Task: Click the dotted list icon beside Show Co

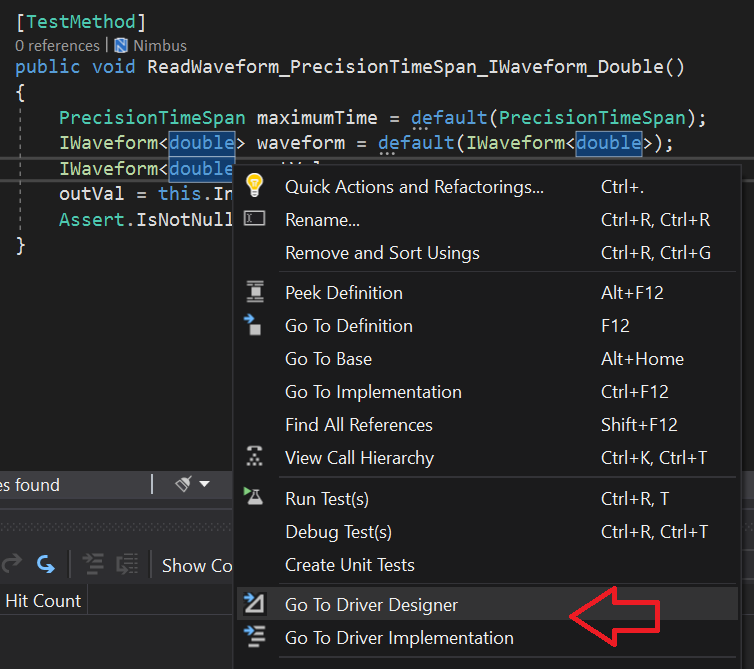Action: coord(127,564)
